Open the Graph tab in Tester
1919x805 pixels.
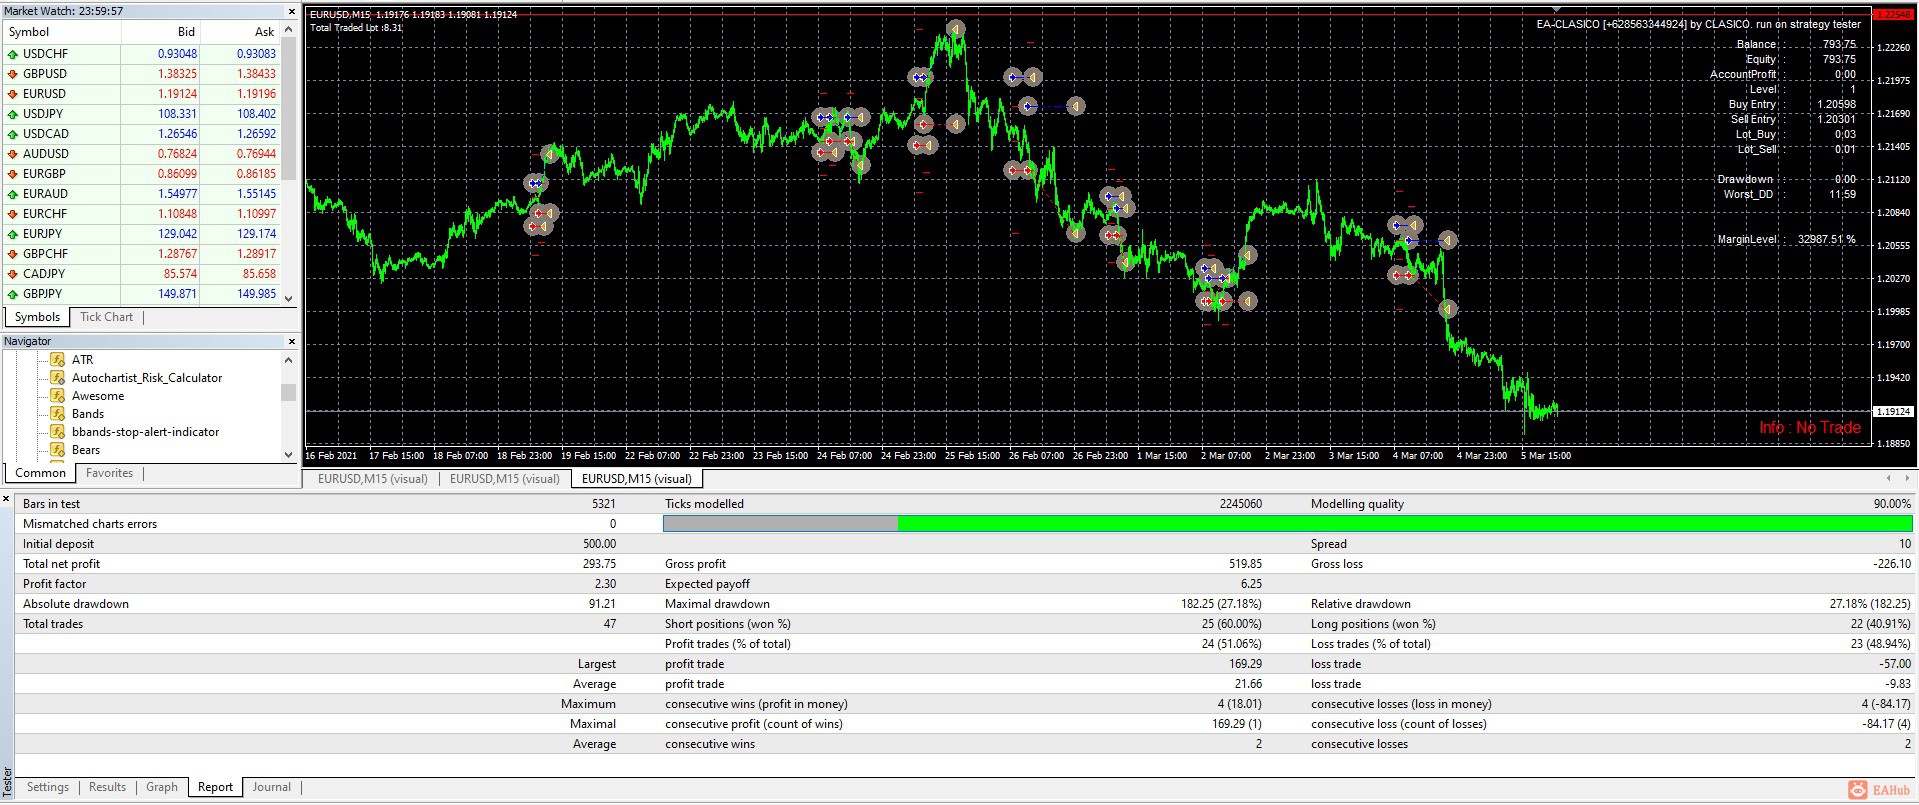click(162, 787)
